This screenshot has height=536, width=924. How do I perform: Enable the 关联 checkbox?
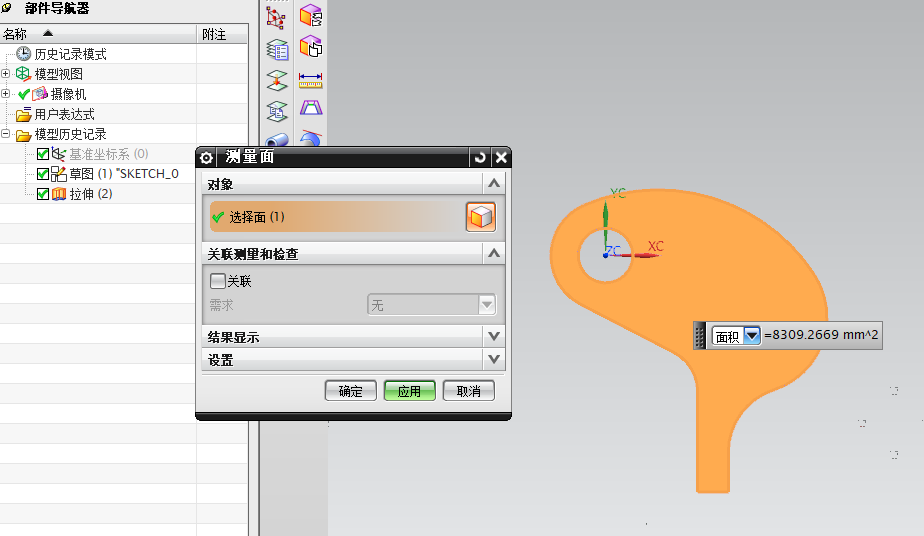tap(217, 281)
